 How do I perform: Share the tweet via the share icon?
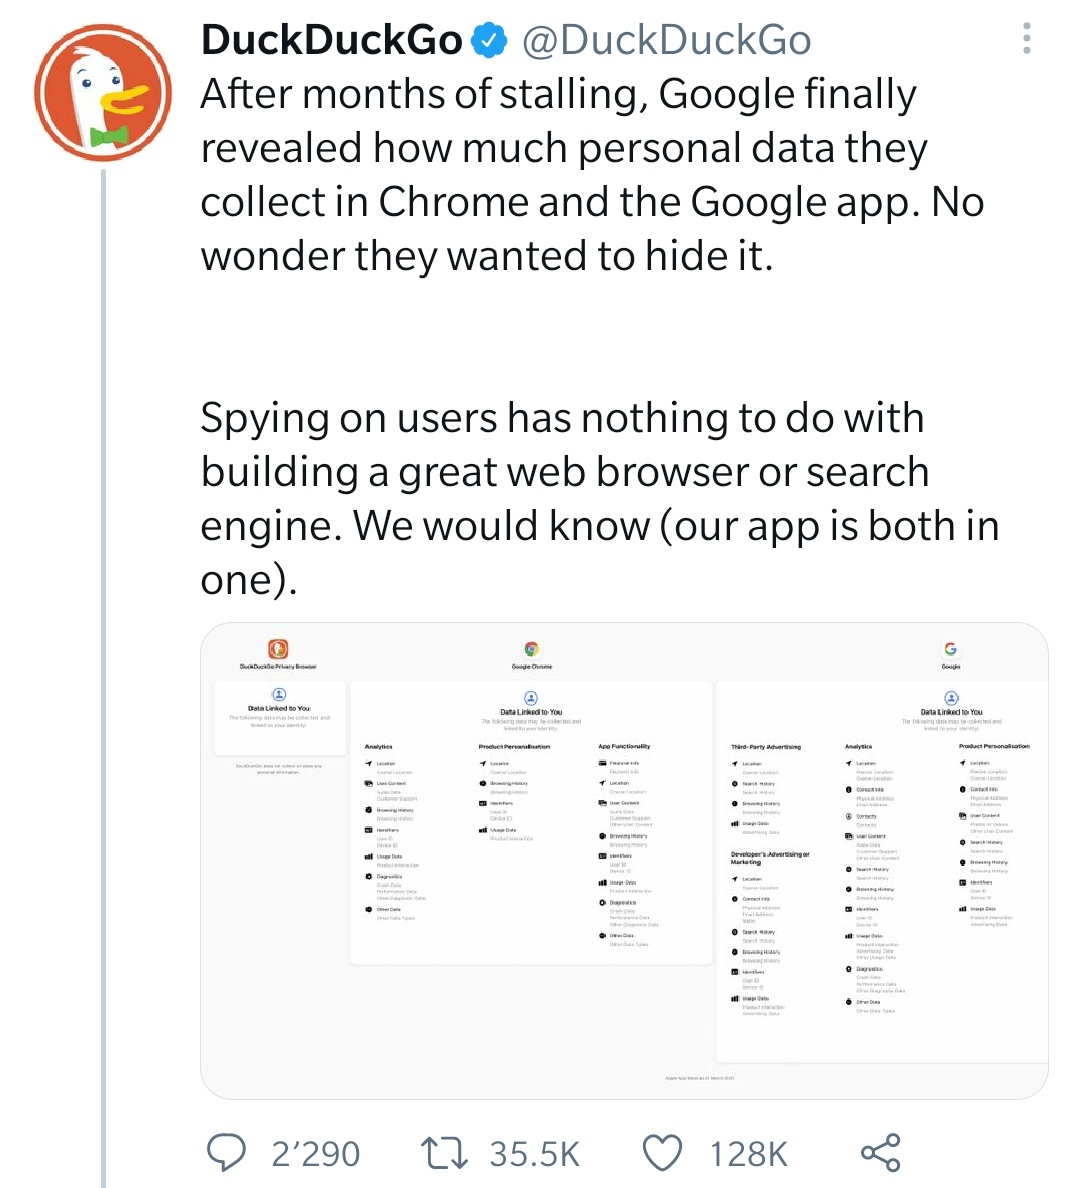point(880,1153)
